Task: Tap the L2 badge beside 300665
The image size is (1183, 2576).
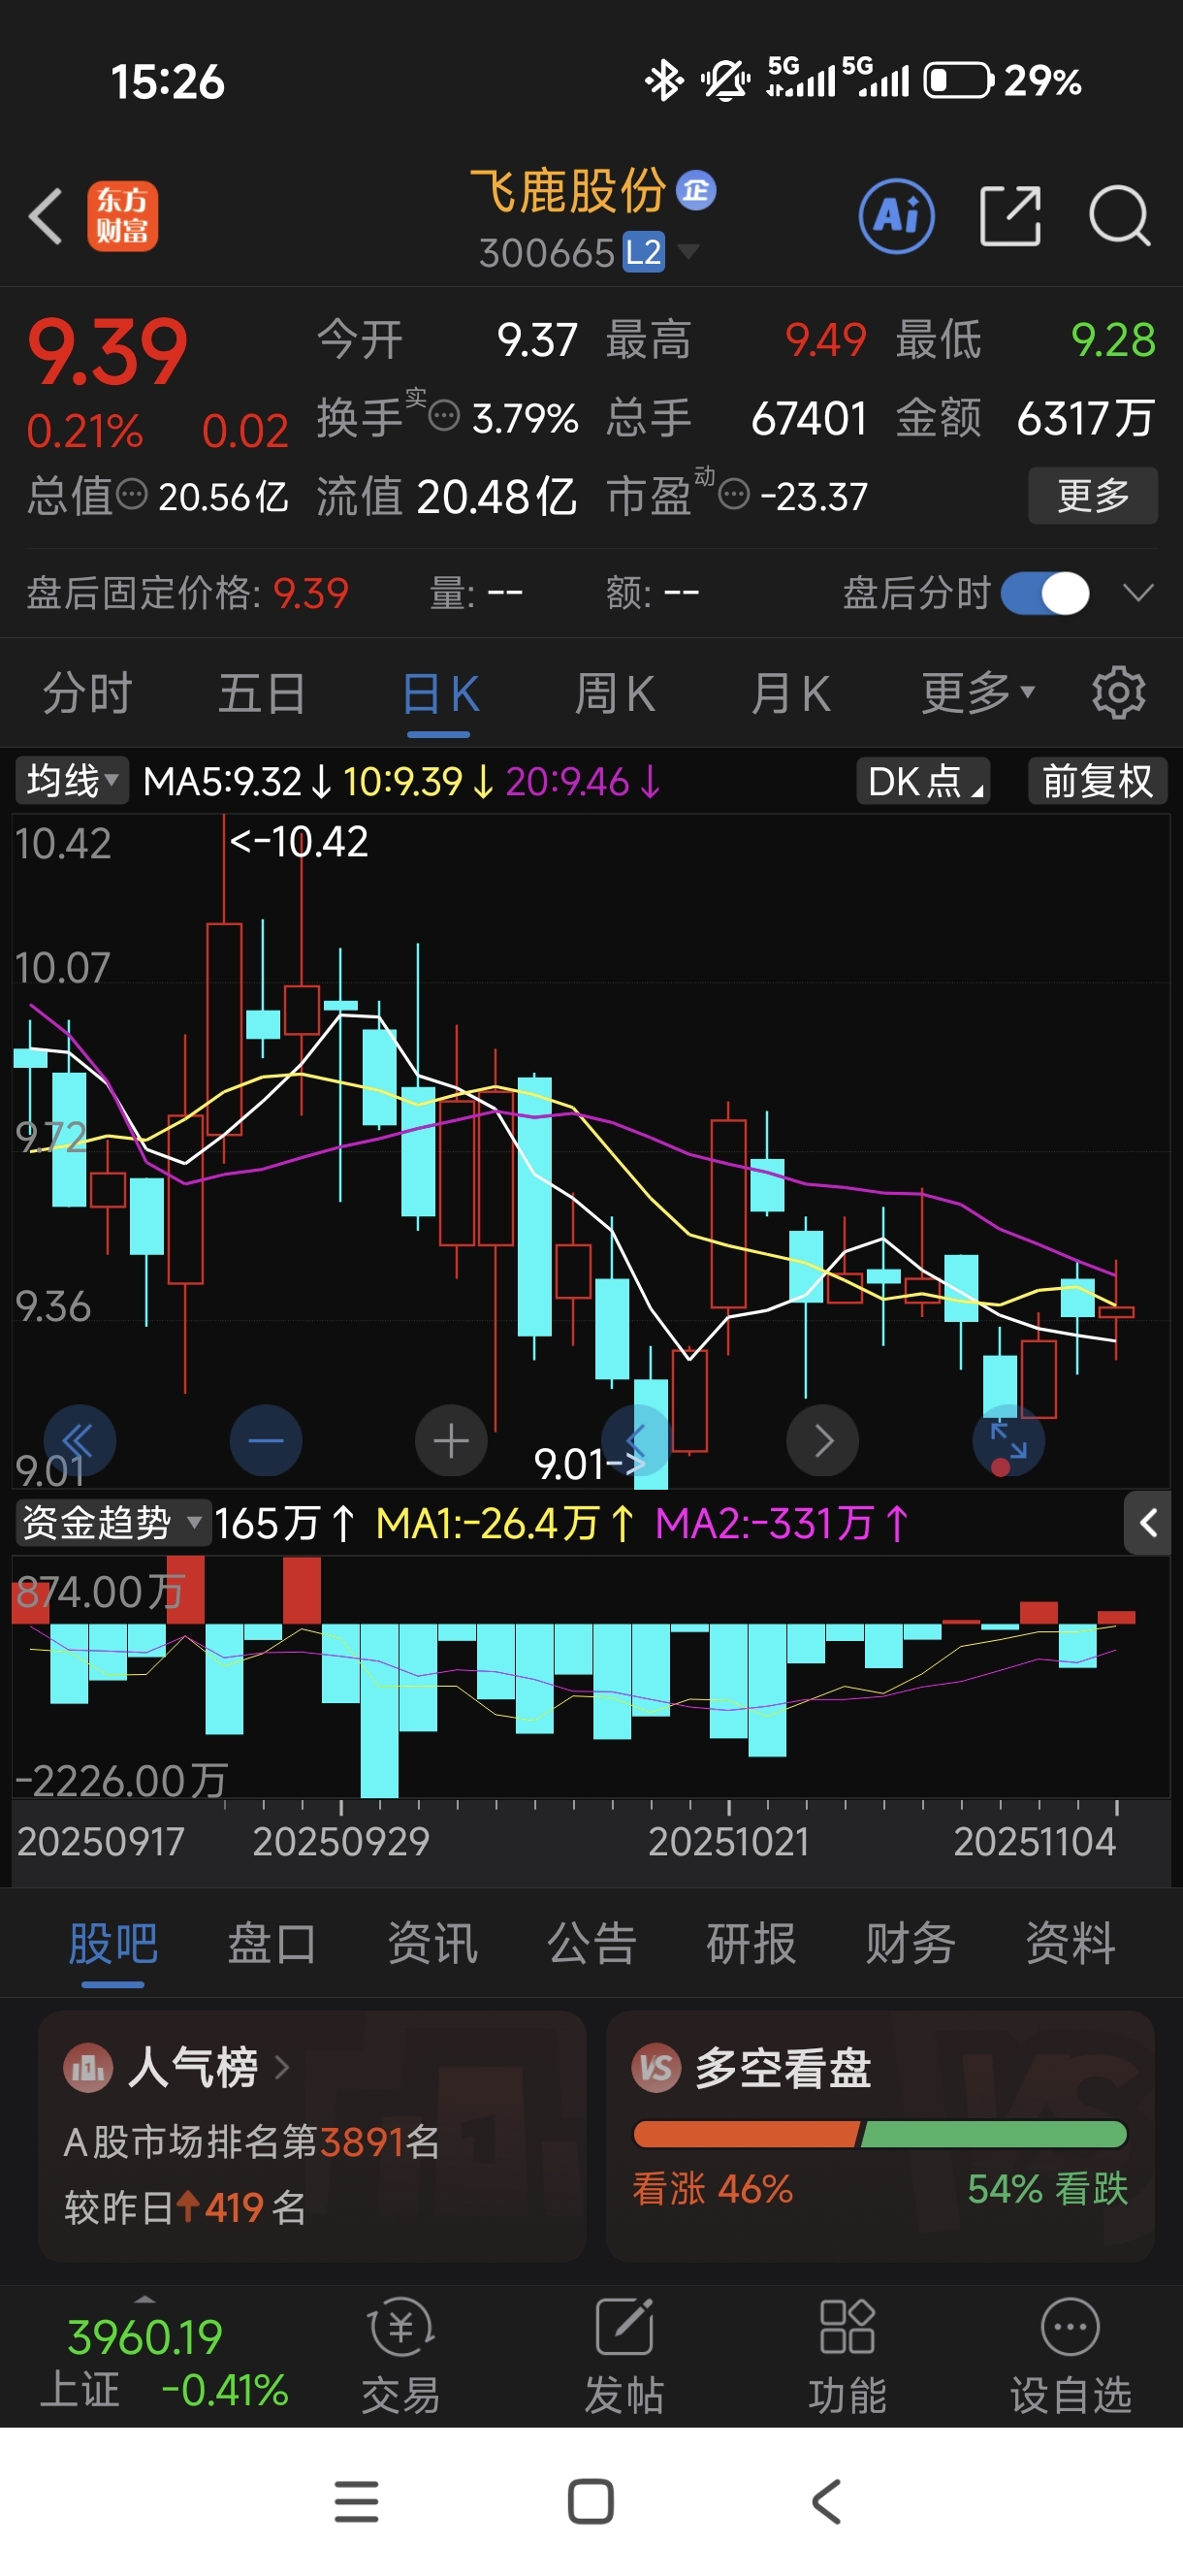Action: click(x=643, y=252)
